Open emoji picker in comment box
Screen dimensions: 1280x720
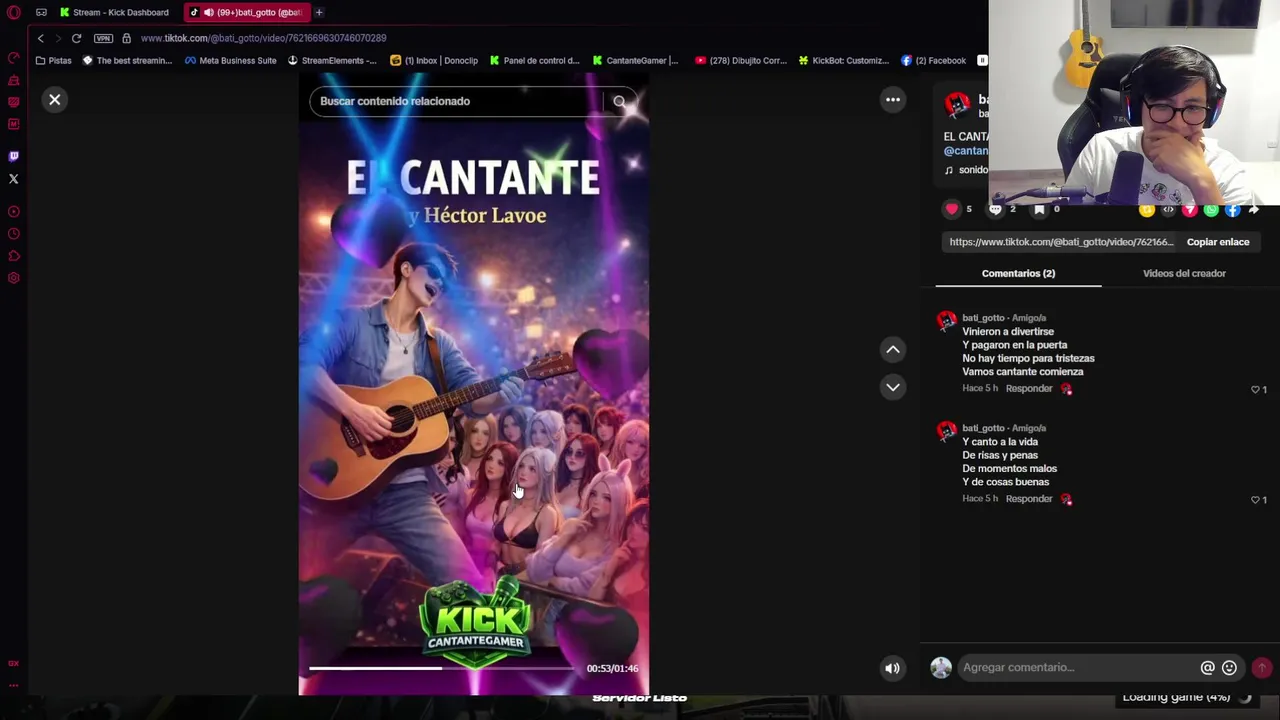[1229, 668]
